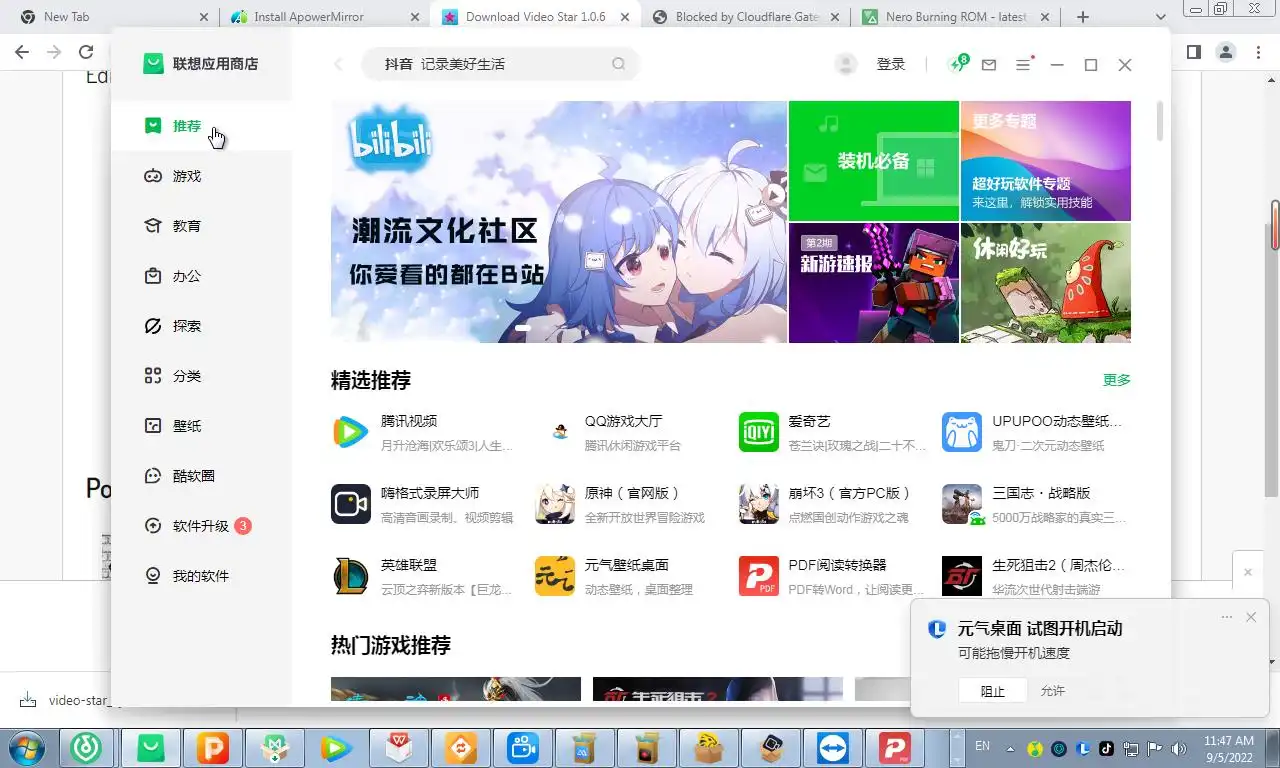Click the taskbar clock showing 11:47 AM
The height and width of the screenshot is (768, 1280).
pyautogui.click(x=1229, y=748)
